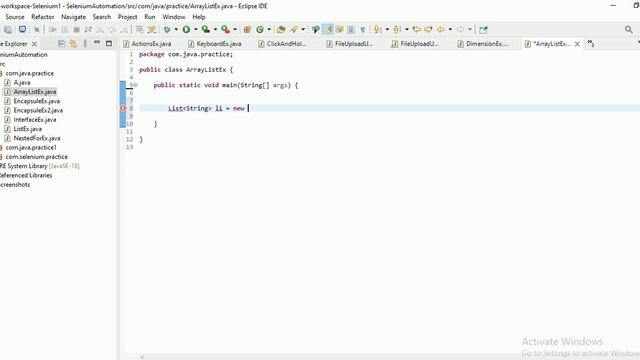The image size is (640, 360).
Task: Click the Open Type icon
Action: (x=281, y=29)
